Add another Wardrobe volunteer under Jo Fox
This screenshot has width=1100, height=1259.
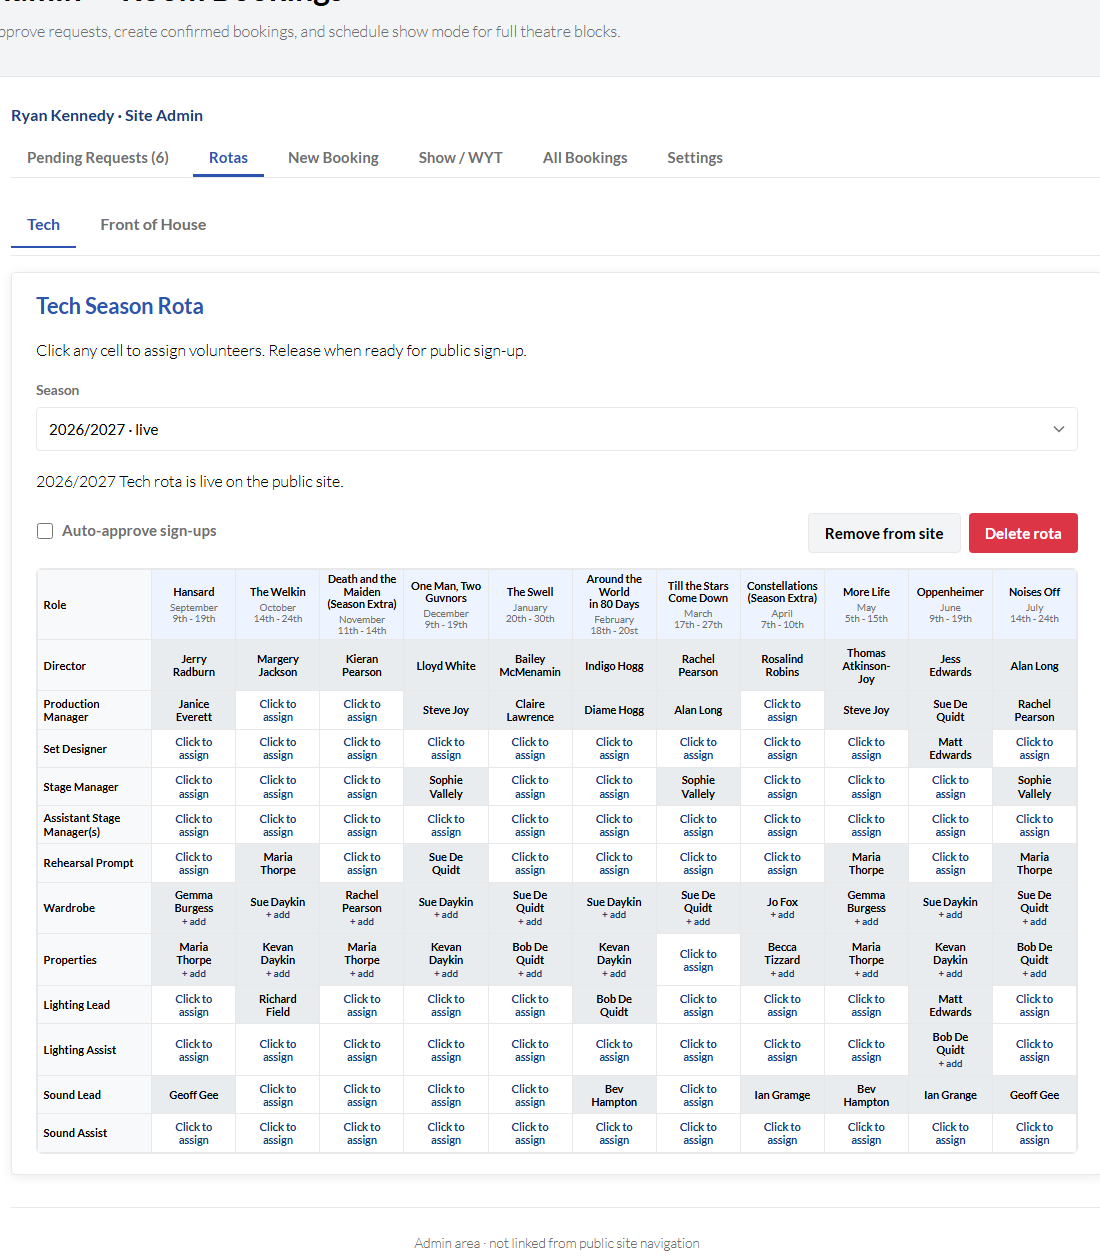(782, 915)
